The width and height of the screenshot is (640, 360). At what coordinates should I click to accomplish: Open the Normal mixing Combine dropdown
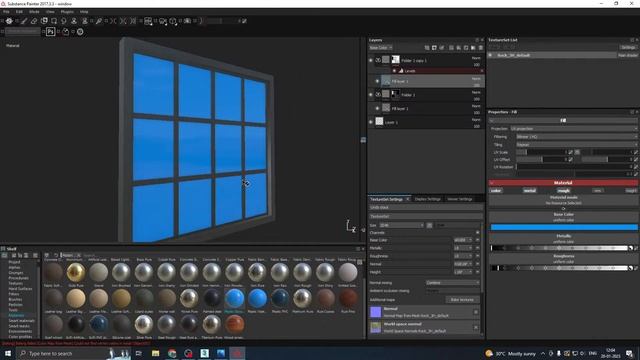(453, 282)
